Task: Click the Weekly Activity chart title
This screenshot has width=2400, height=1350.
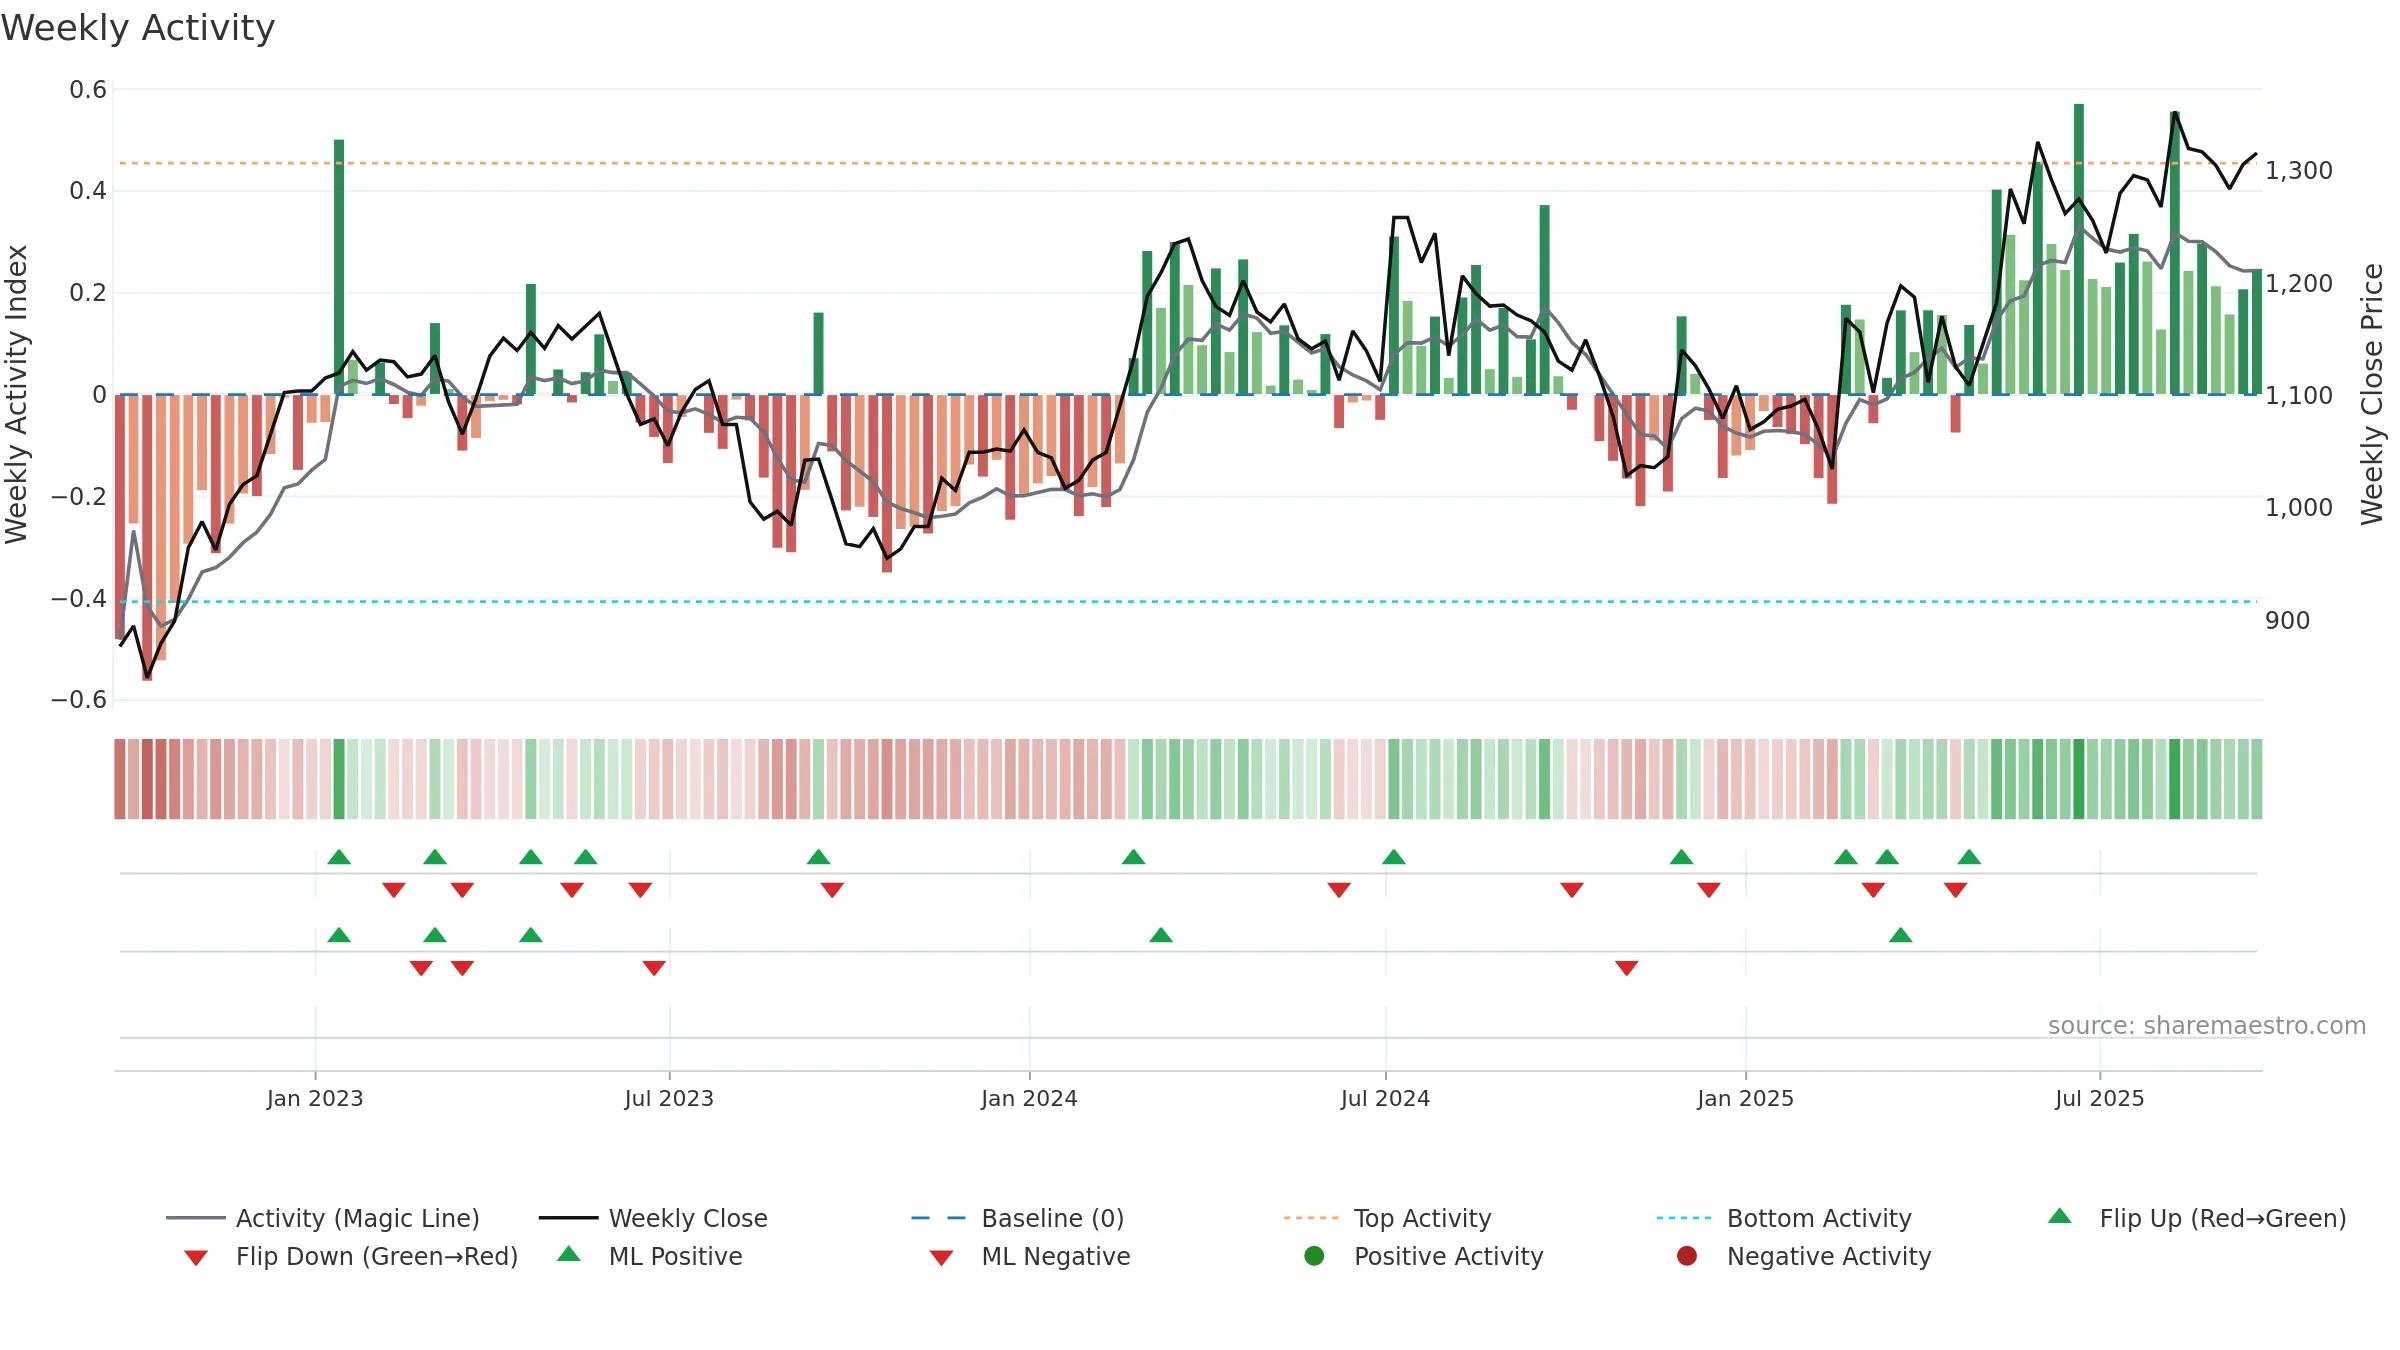Action: (x=138, y=28)
